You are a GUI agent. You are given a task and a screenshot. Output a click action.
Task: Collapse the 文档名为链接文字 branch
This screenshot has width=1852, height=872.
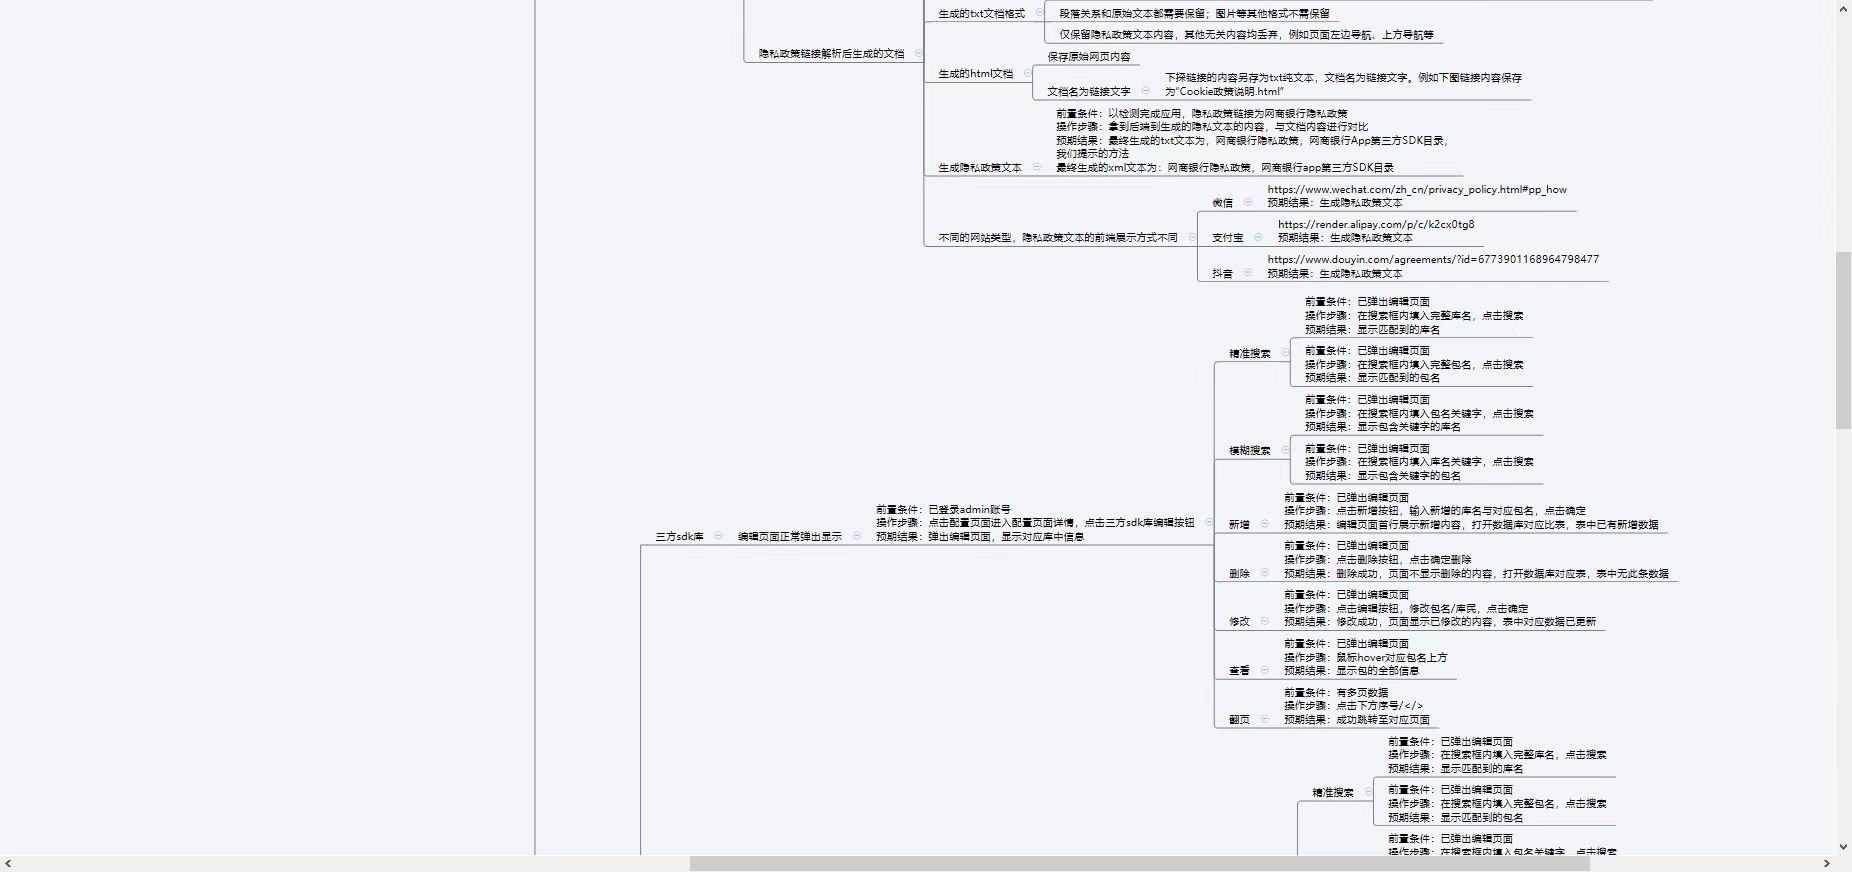point(1145,90)
